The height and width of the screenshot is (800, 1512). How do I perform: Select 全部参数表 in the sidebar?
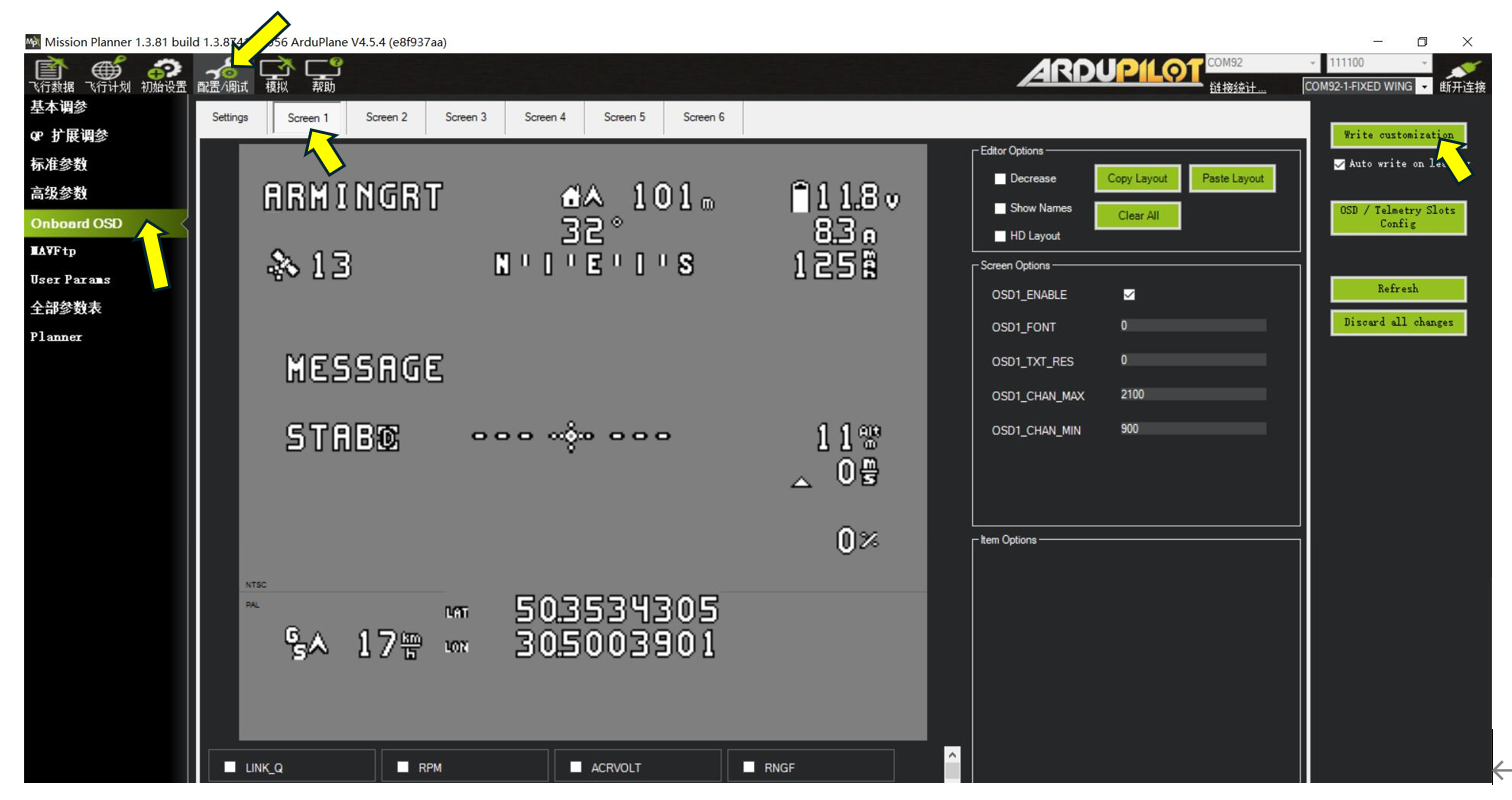point(66,308)
